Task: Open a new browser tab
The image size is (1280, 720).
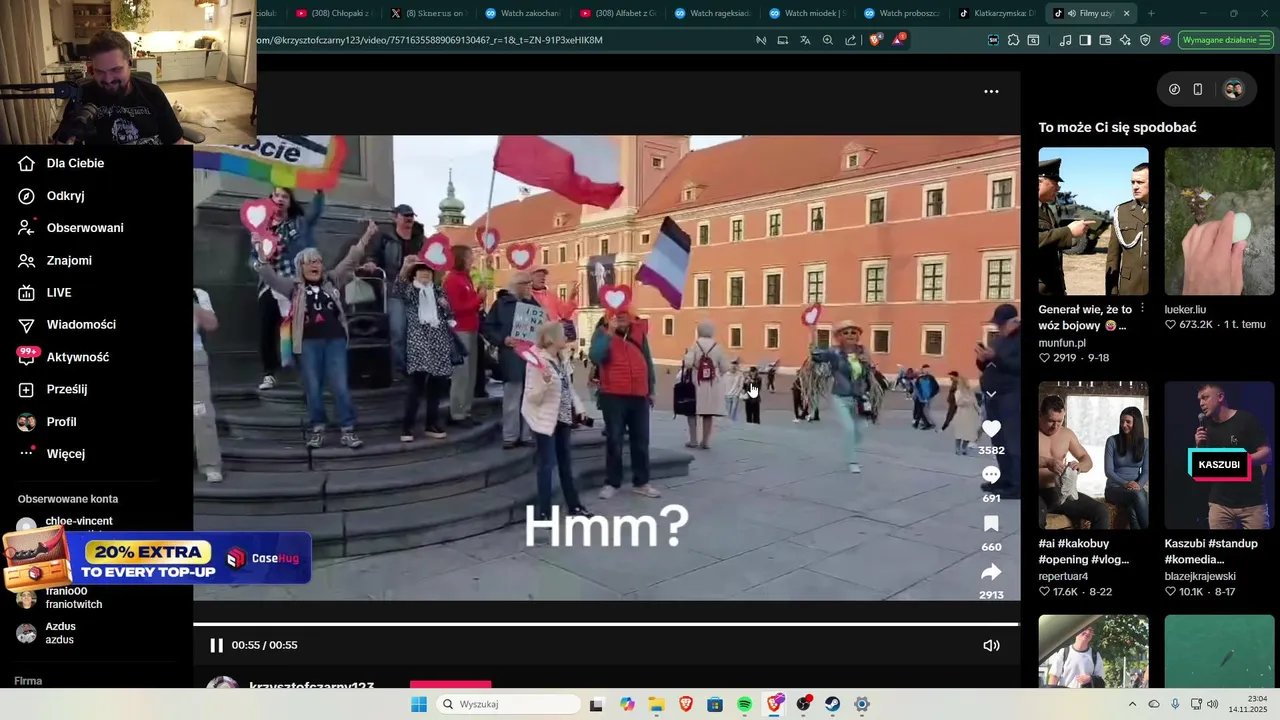Action: 1151,13
